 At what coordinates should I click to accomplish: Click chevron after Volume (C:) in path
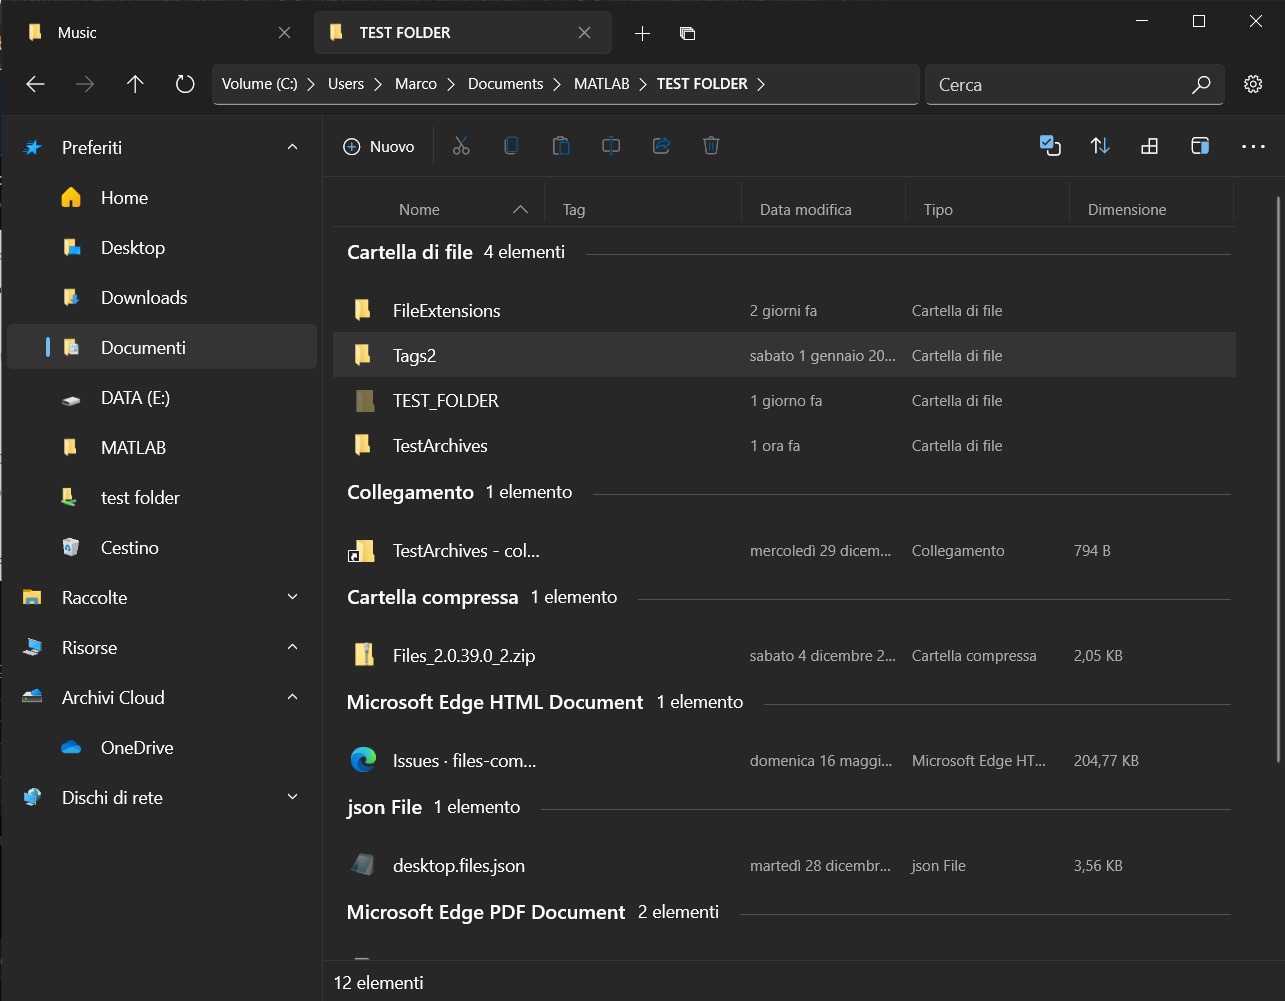tap(312, 84)
